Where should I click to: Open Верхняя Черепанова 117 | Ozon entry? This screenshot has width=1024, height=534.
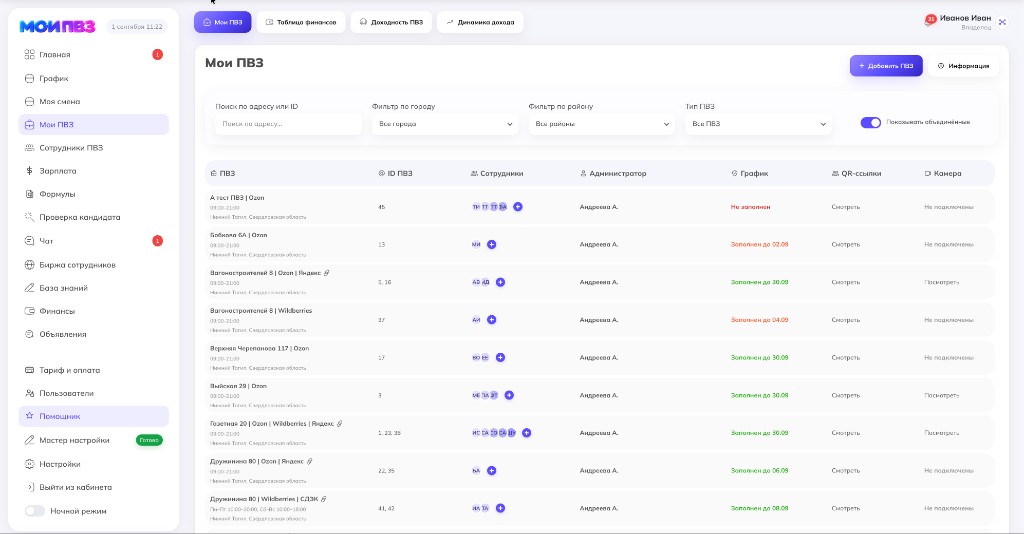259,349
